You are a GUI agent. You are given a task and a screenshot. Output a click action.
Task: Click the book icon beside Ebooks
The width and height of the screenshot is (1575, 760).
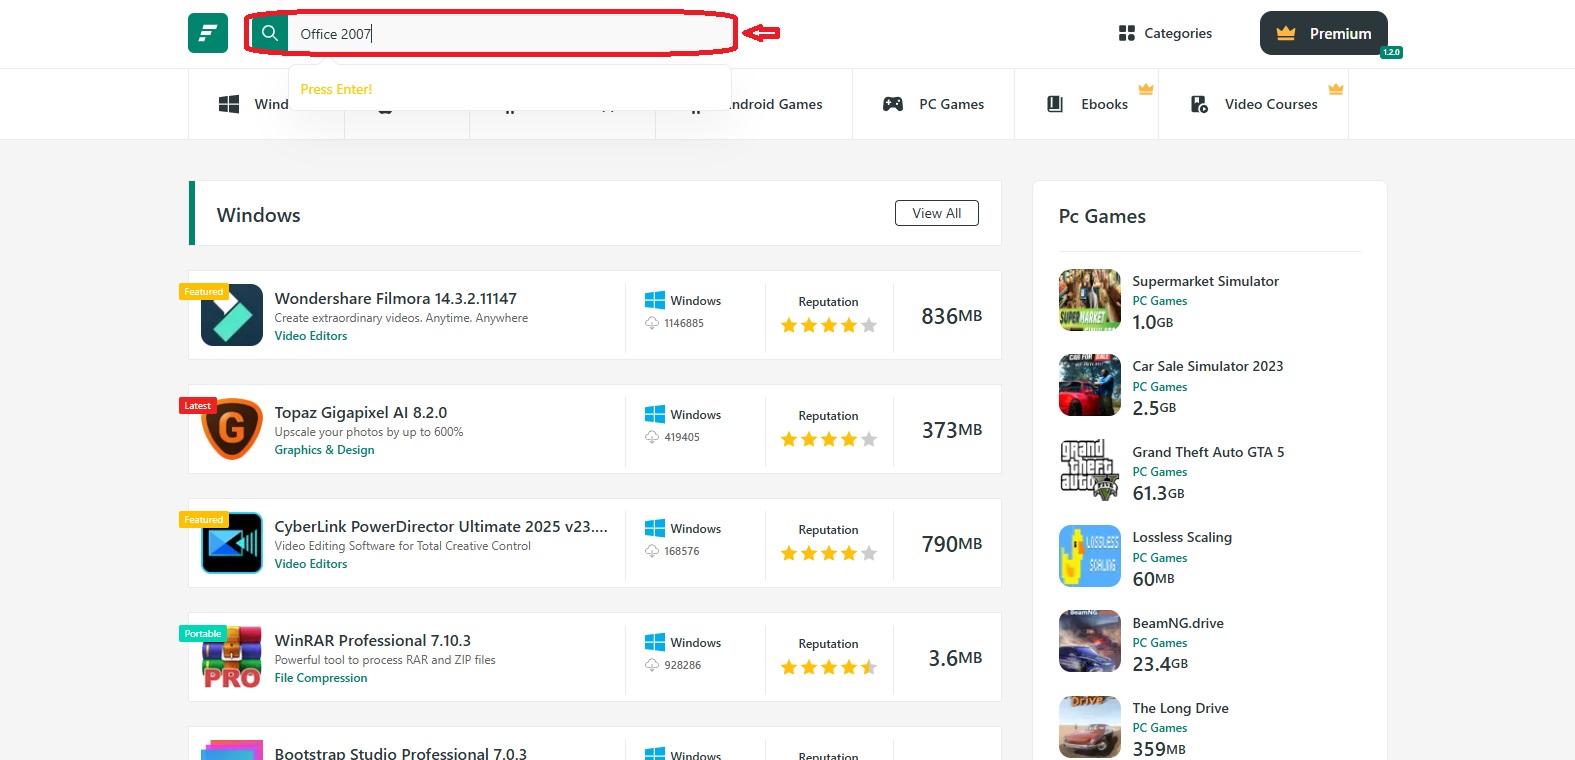click(1055, 104)
